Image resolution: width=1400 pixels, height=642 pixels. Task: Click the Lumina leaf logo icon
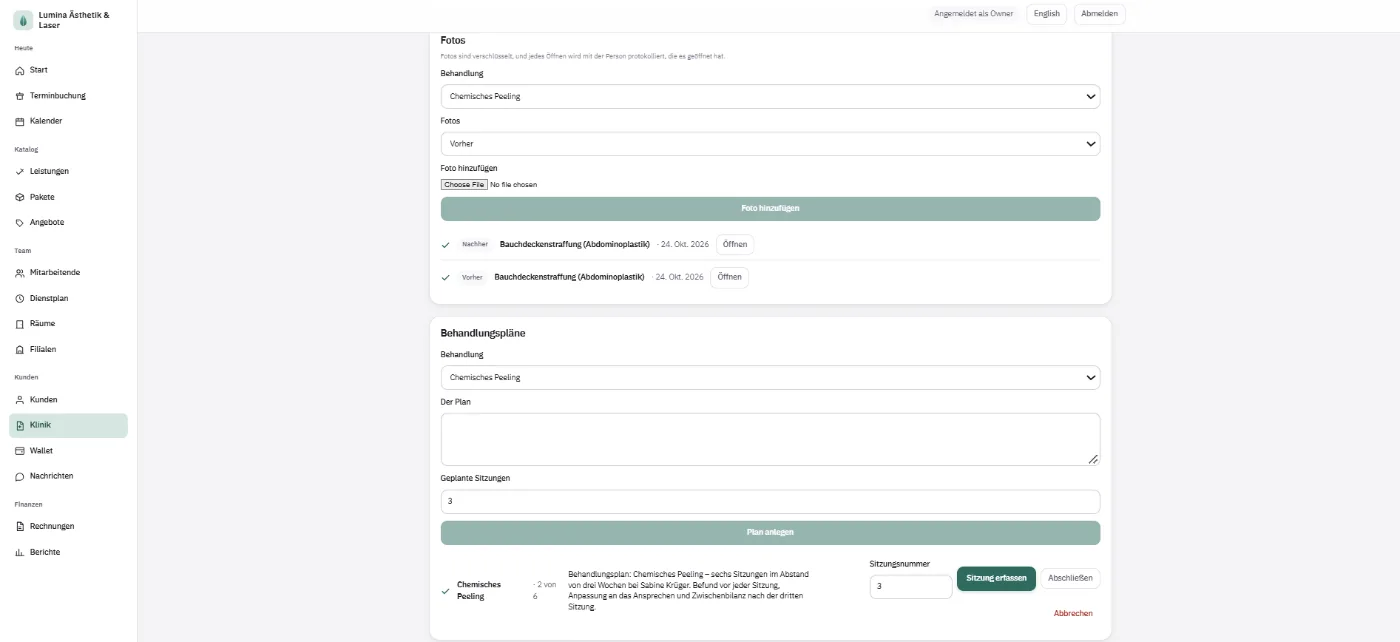point(23,20)
